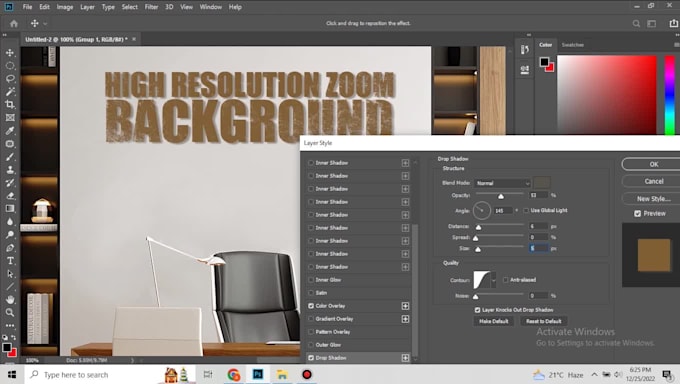680x384 pixels.
Task: Select the Line tool
Action: click(x=10, y=286)
